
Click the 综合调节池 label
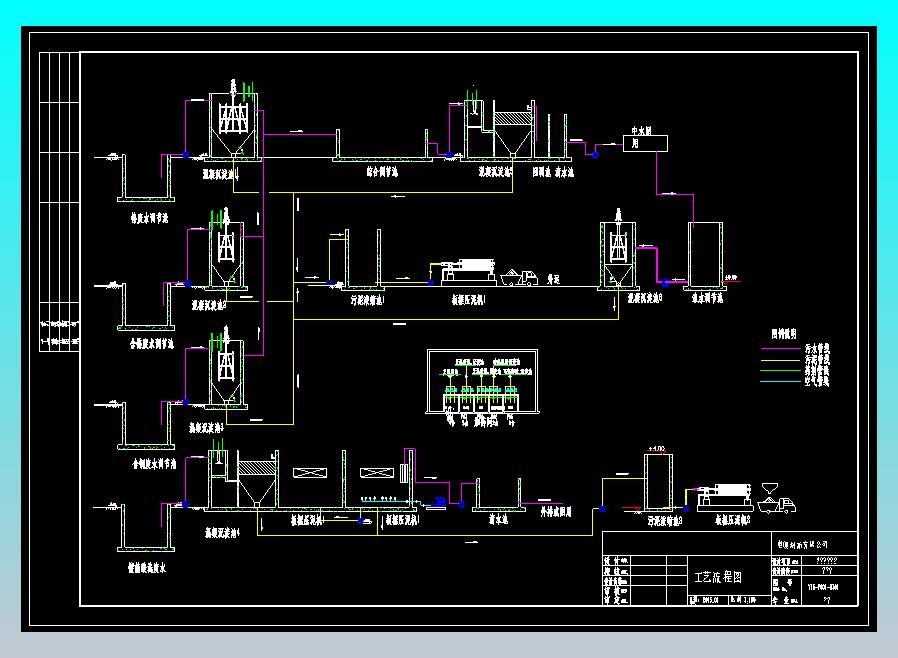point(383,172)
